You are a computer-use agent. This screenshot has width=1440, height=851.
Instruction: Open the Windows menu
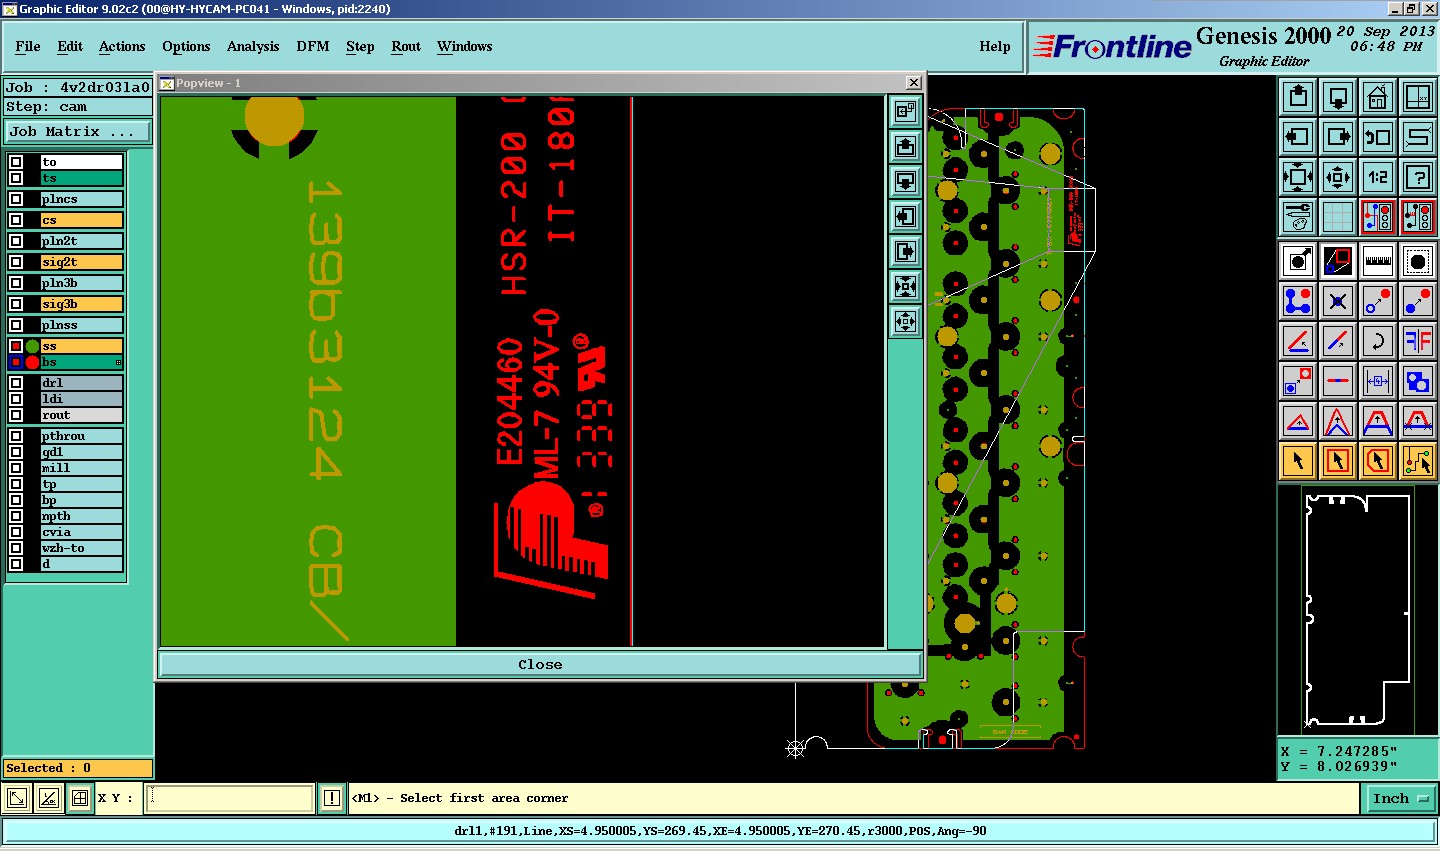(464, 46)
